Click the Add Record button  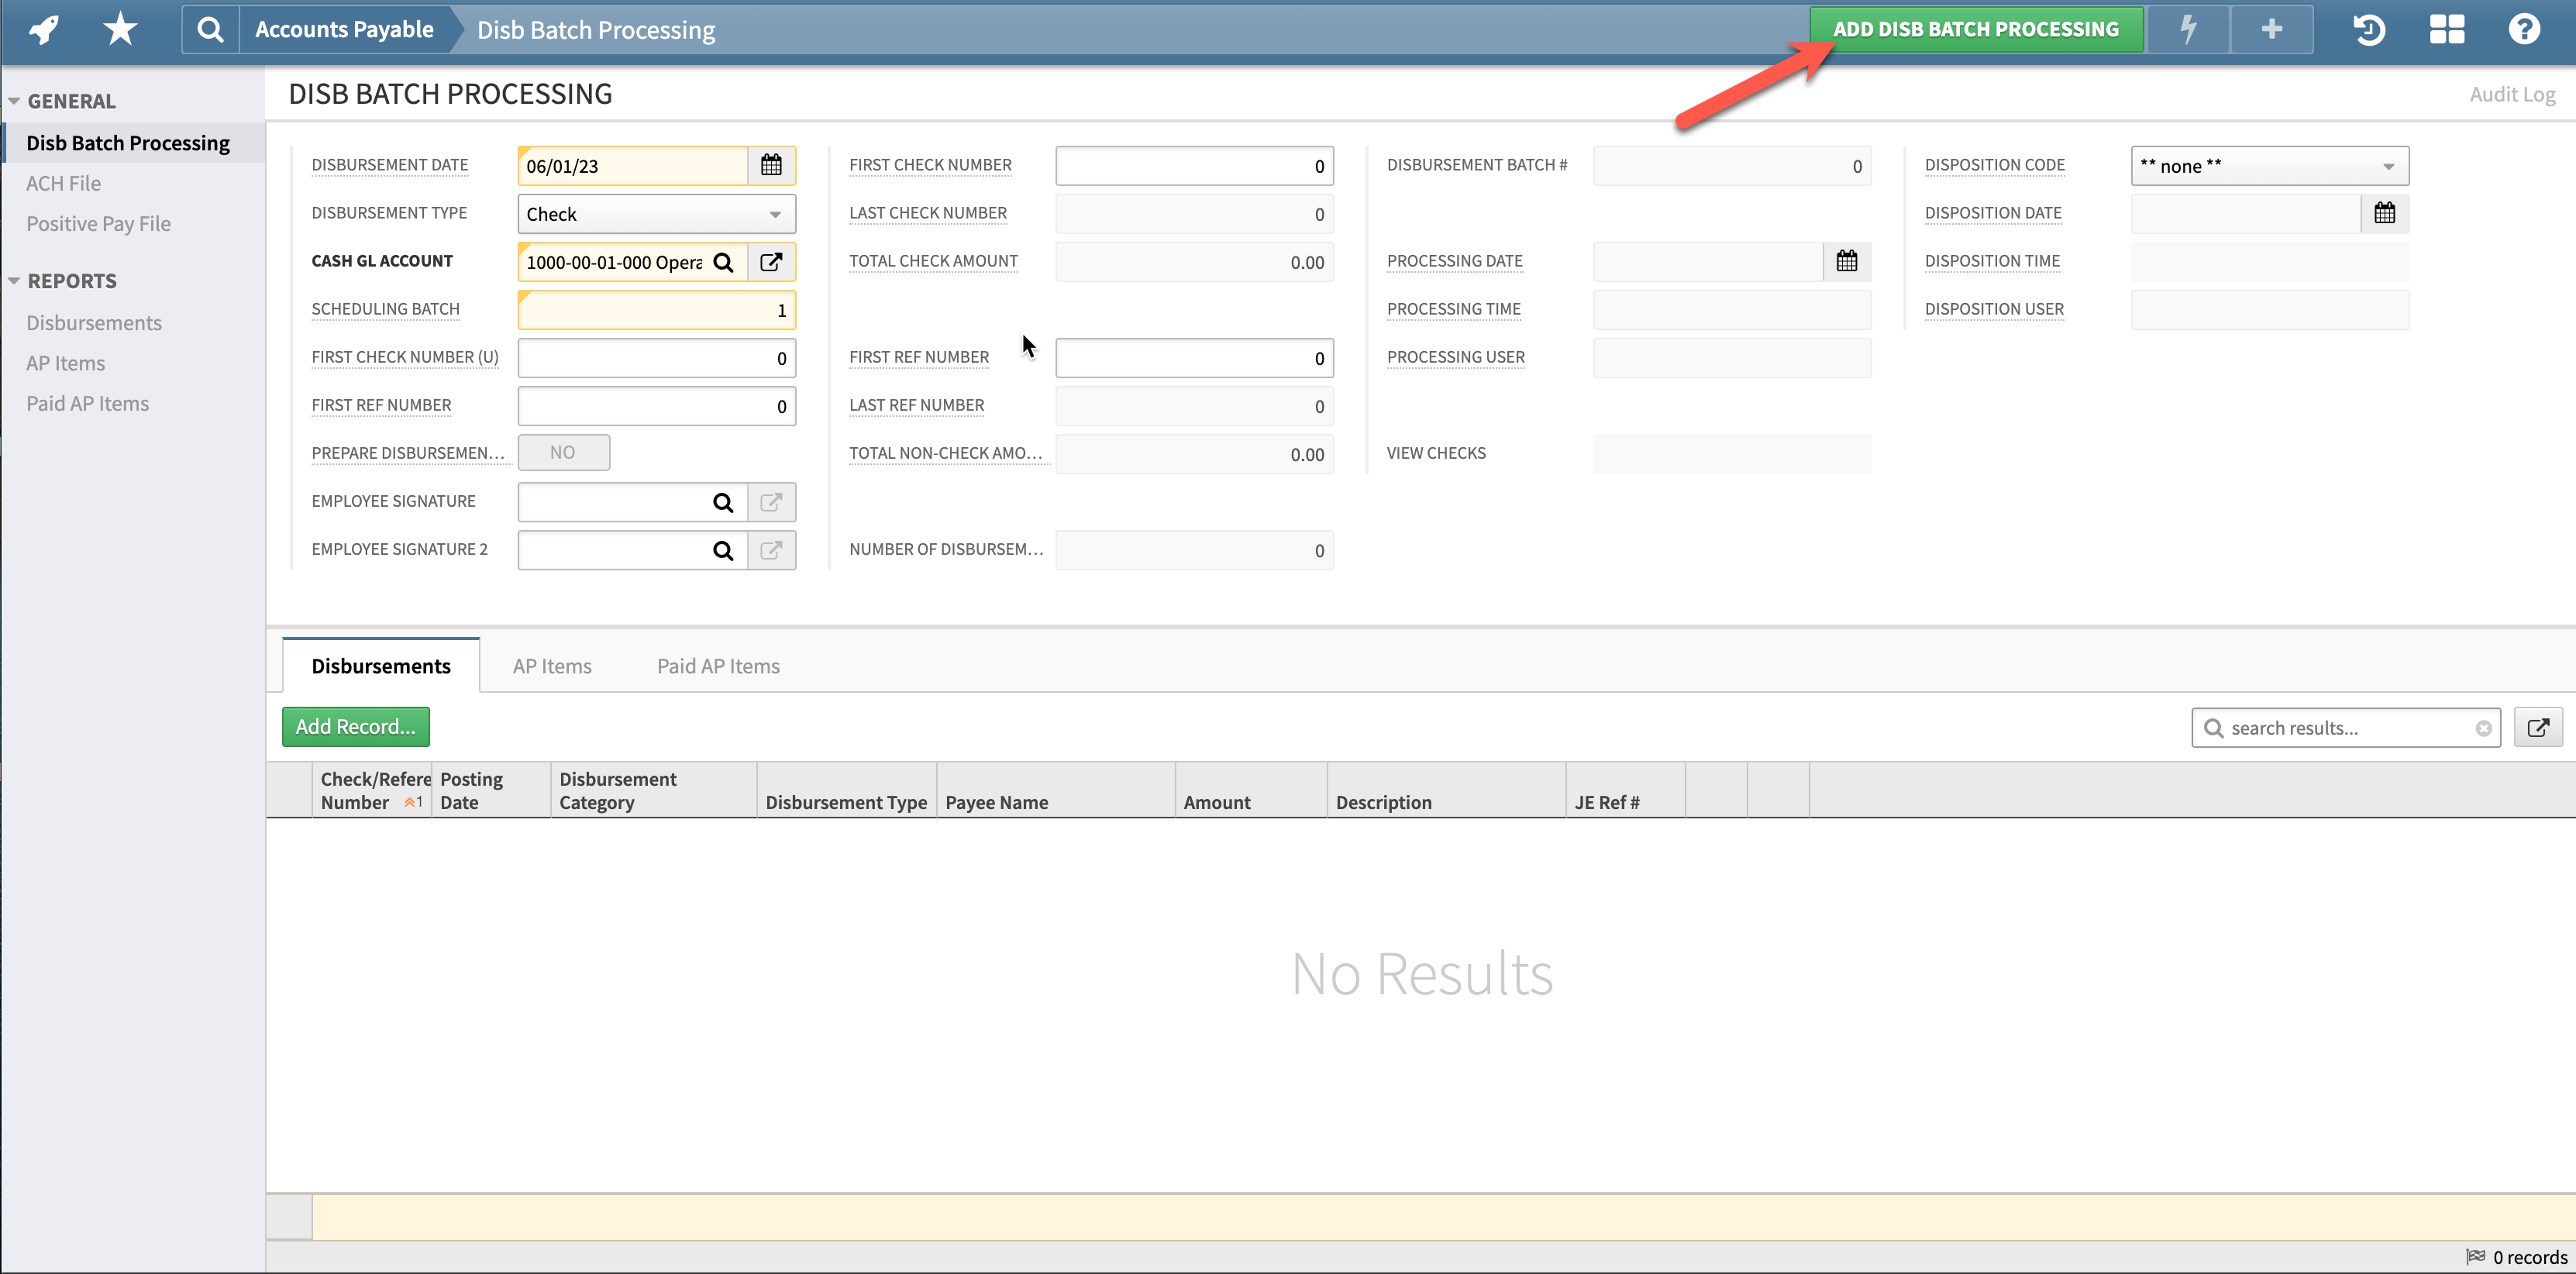pos(355,726)
